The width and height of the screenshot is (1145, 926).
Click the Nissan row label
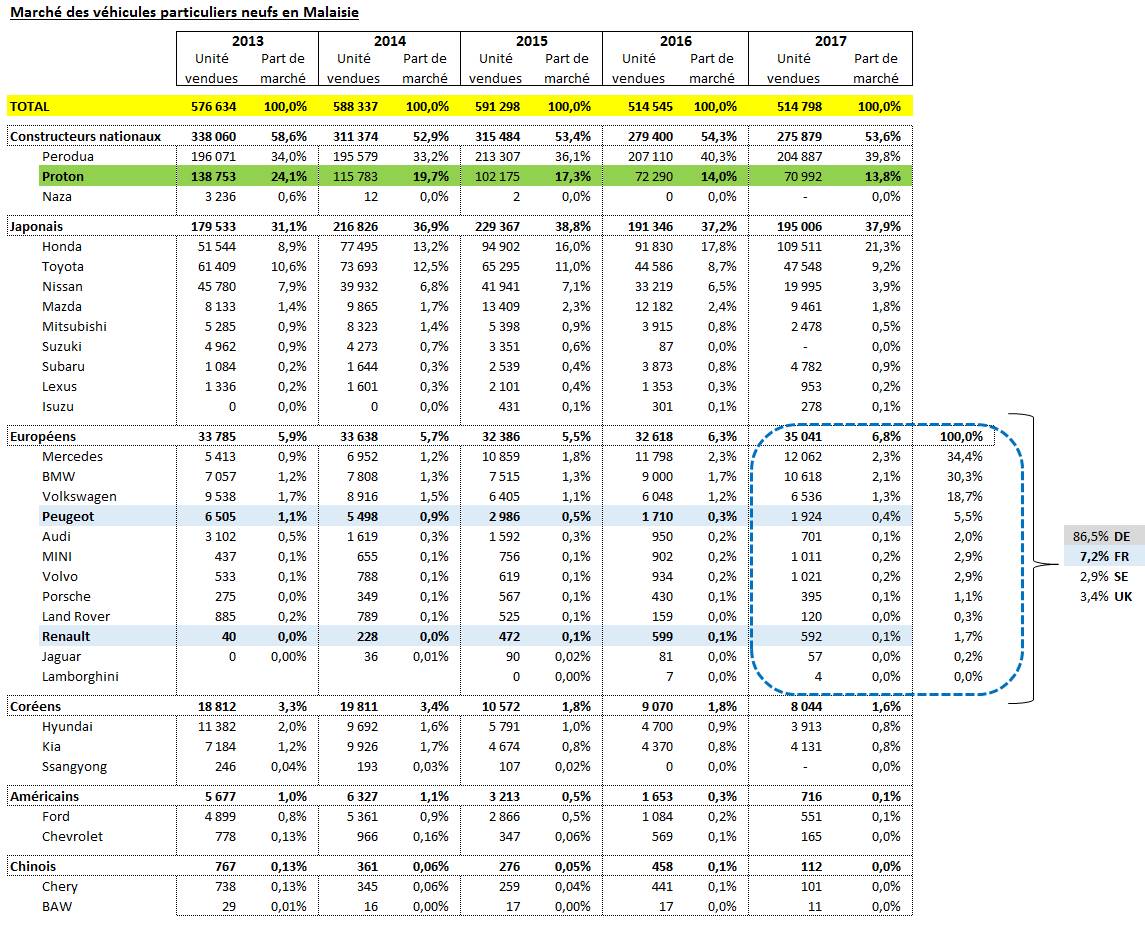62,287
